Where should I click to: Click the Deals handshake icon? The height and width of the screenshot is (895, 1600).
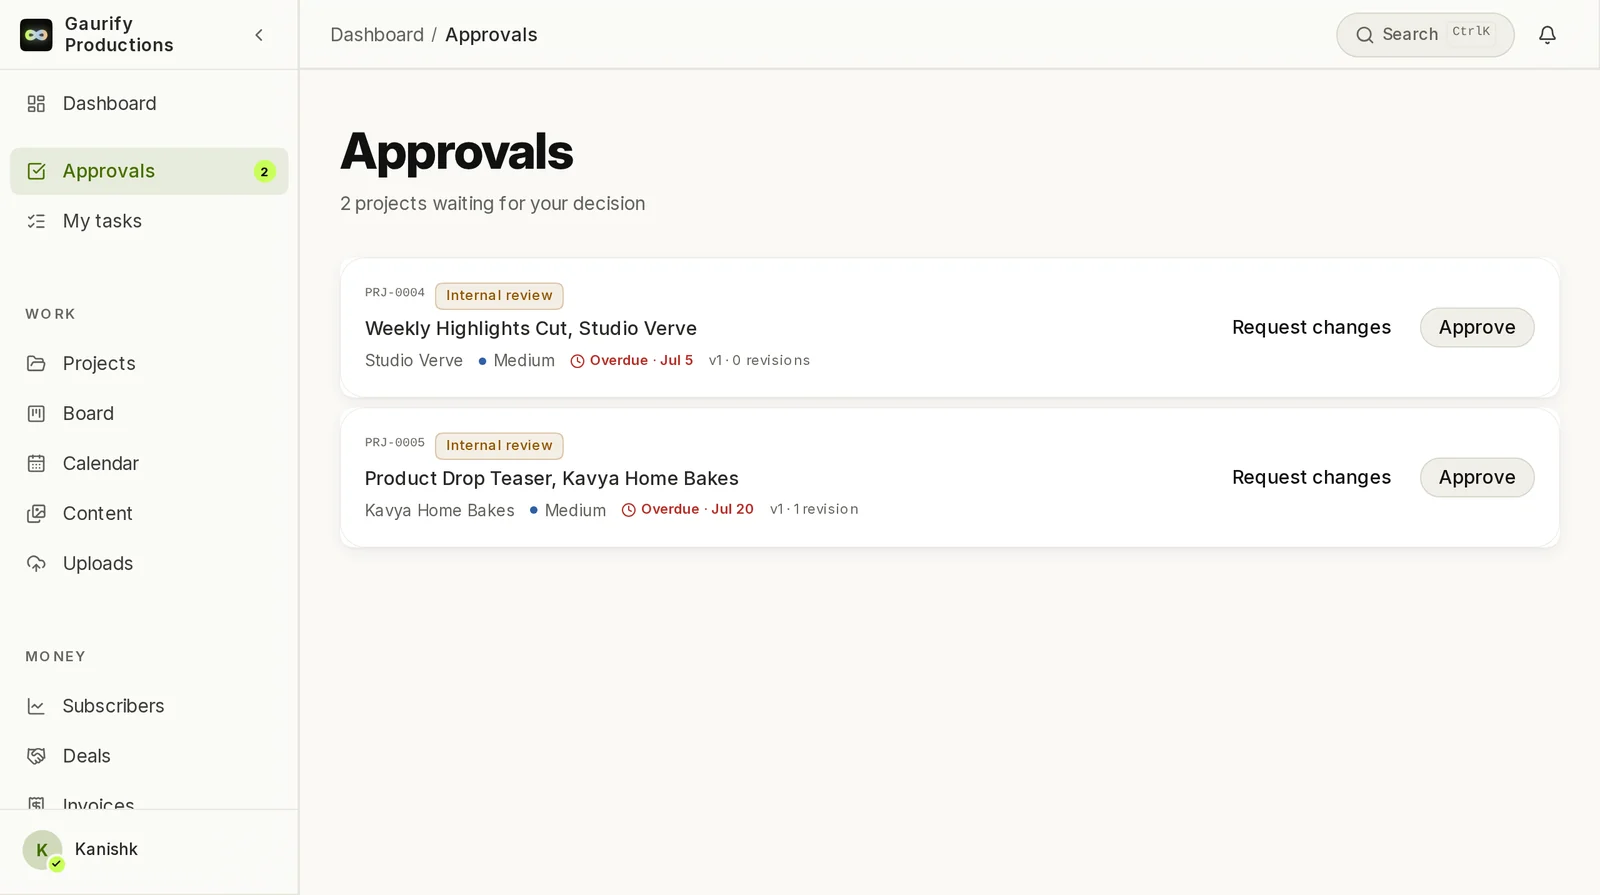(37, 756)
